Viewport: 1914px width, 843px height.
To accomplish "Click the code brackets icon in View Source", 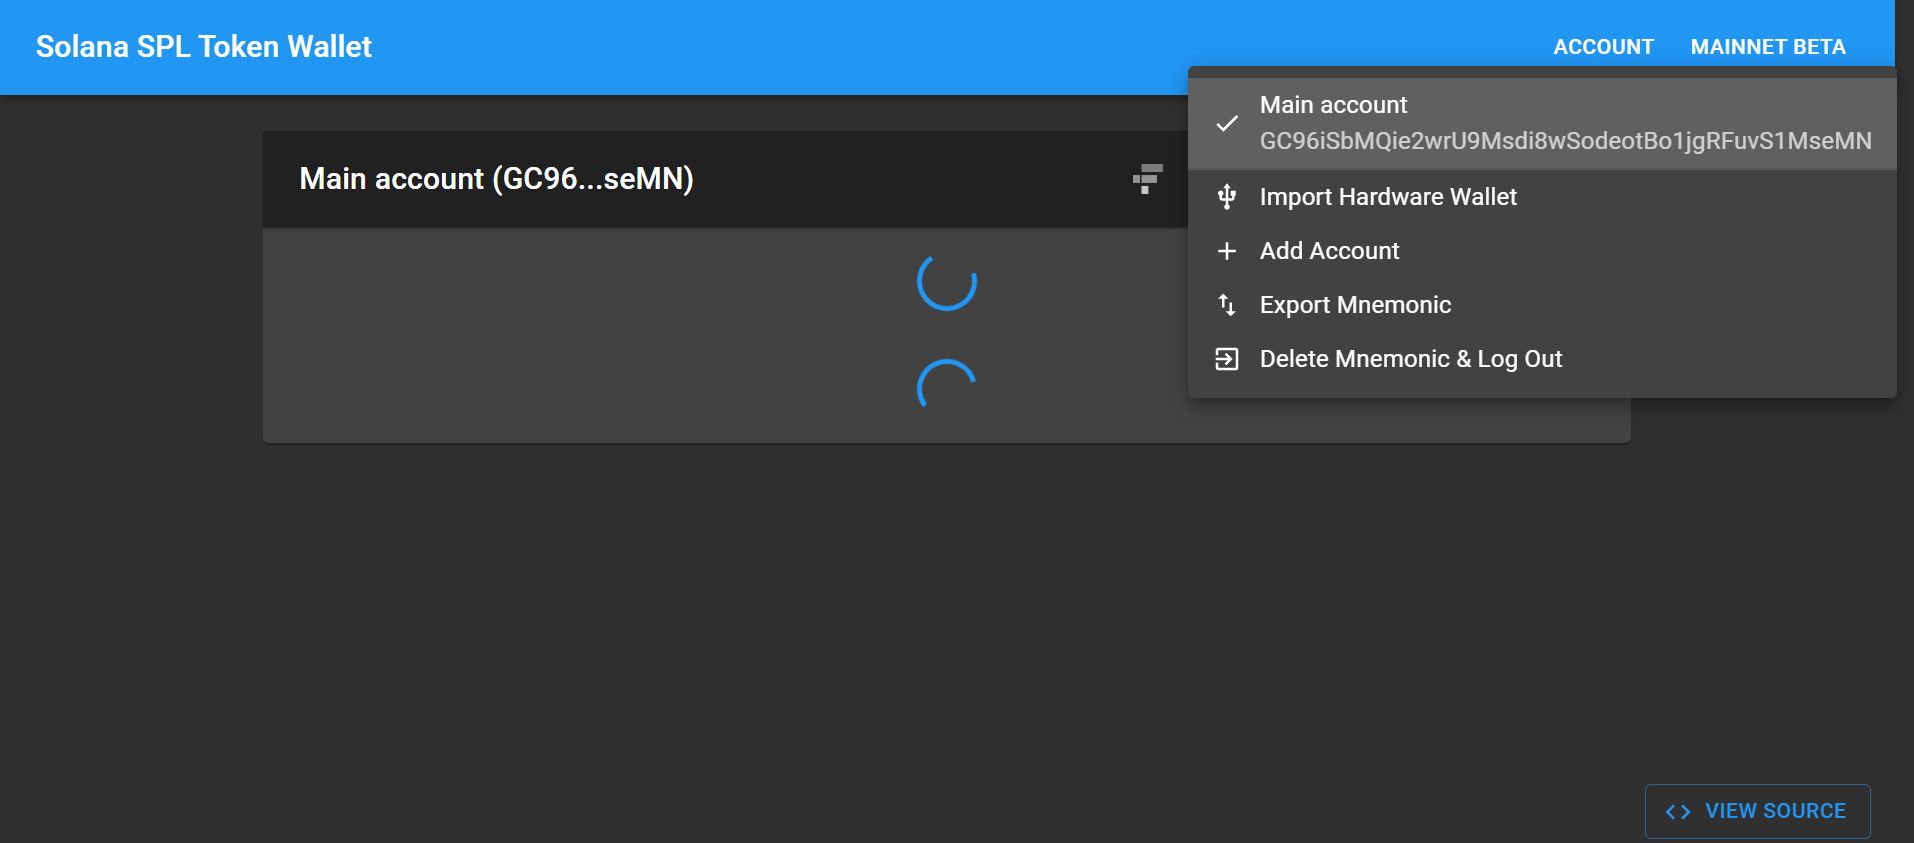I will click(1678, 812).
